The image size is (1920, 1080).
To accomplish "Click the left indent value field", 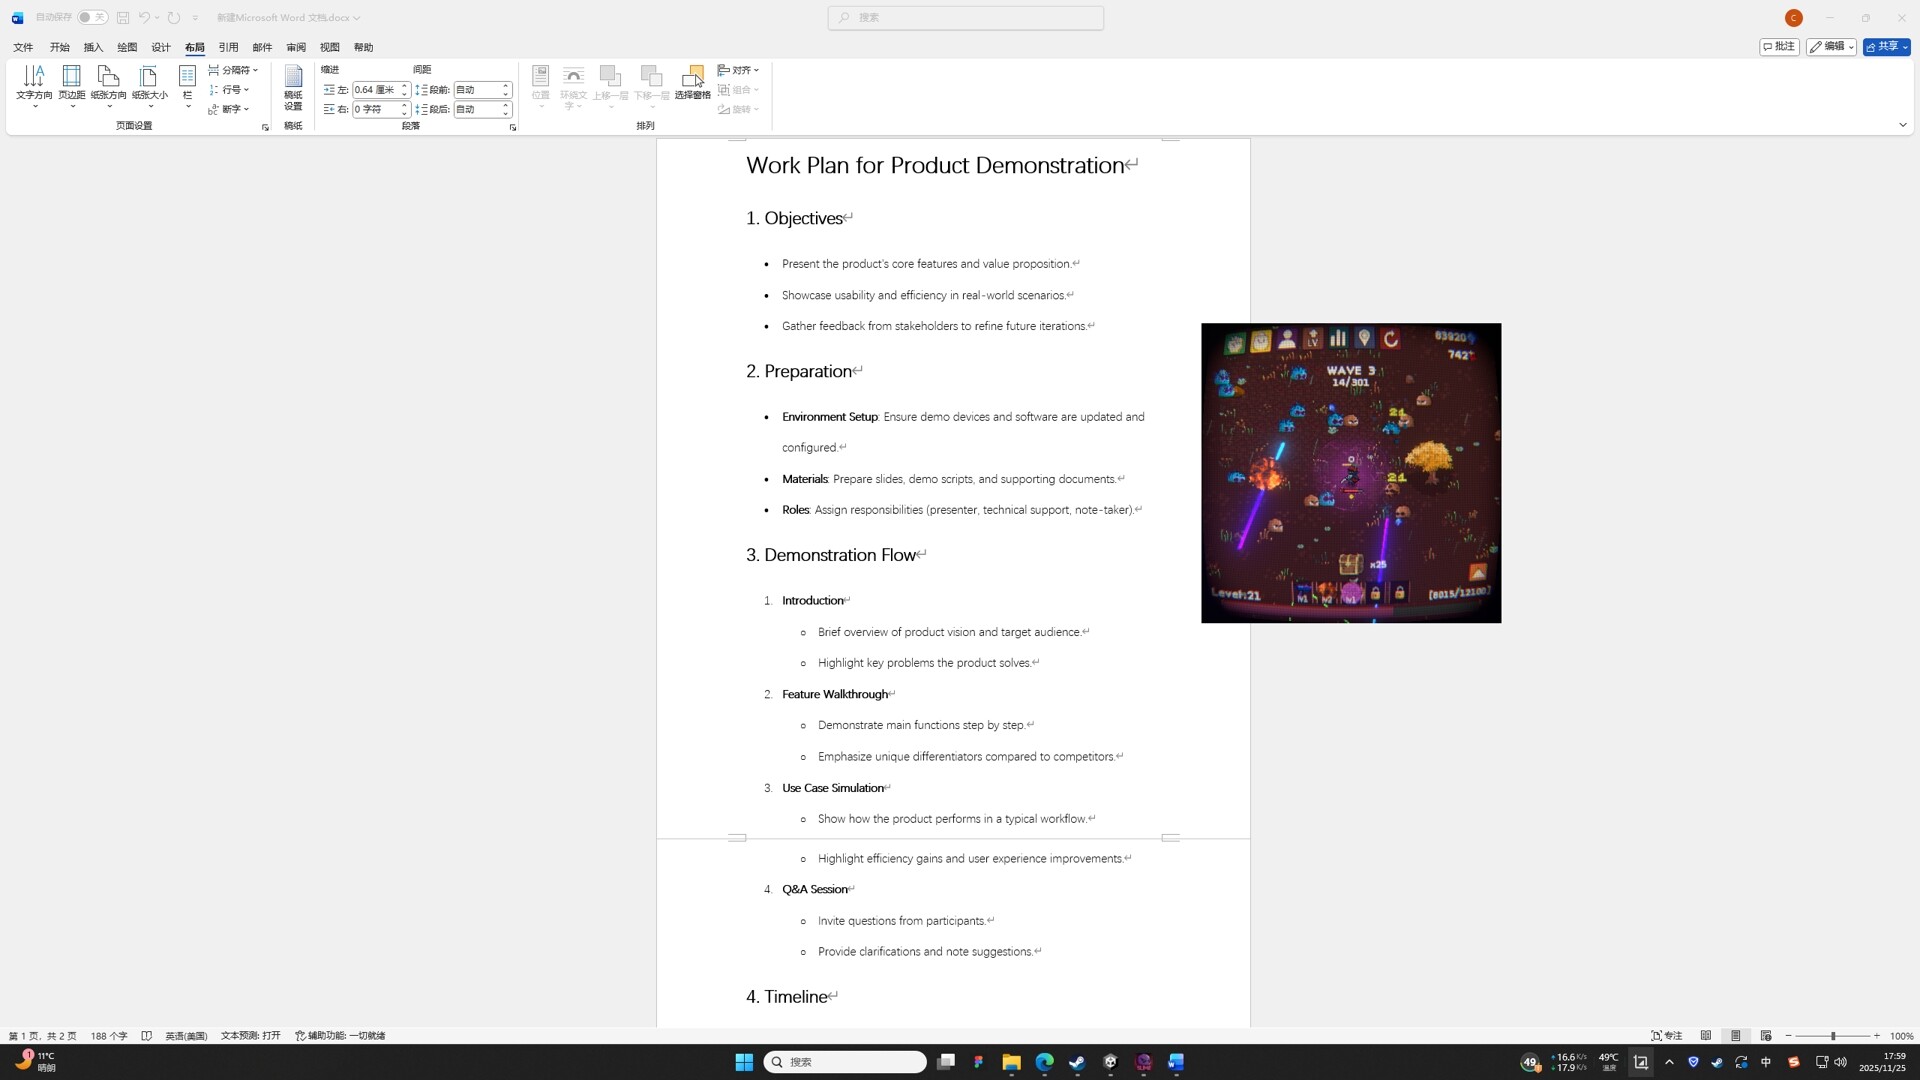I will pos(376,90).
